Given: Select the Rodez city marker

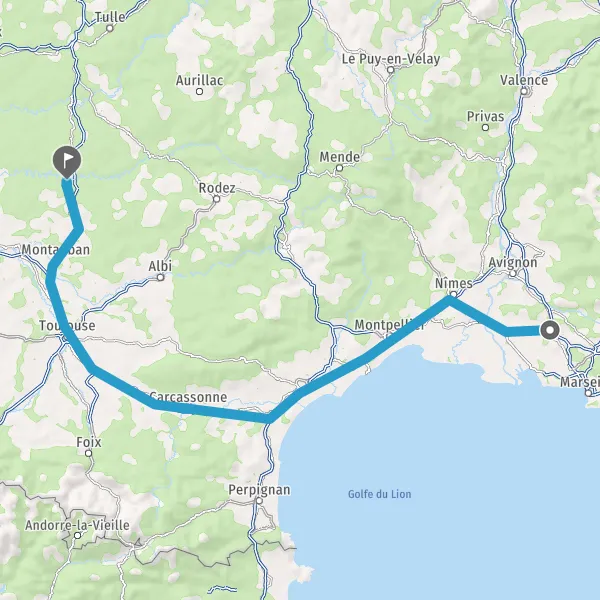Looking at the screenshot, I should point(217,199).
